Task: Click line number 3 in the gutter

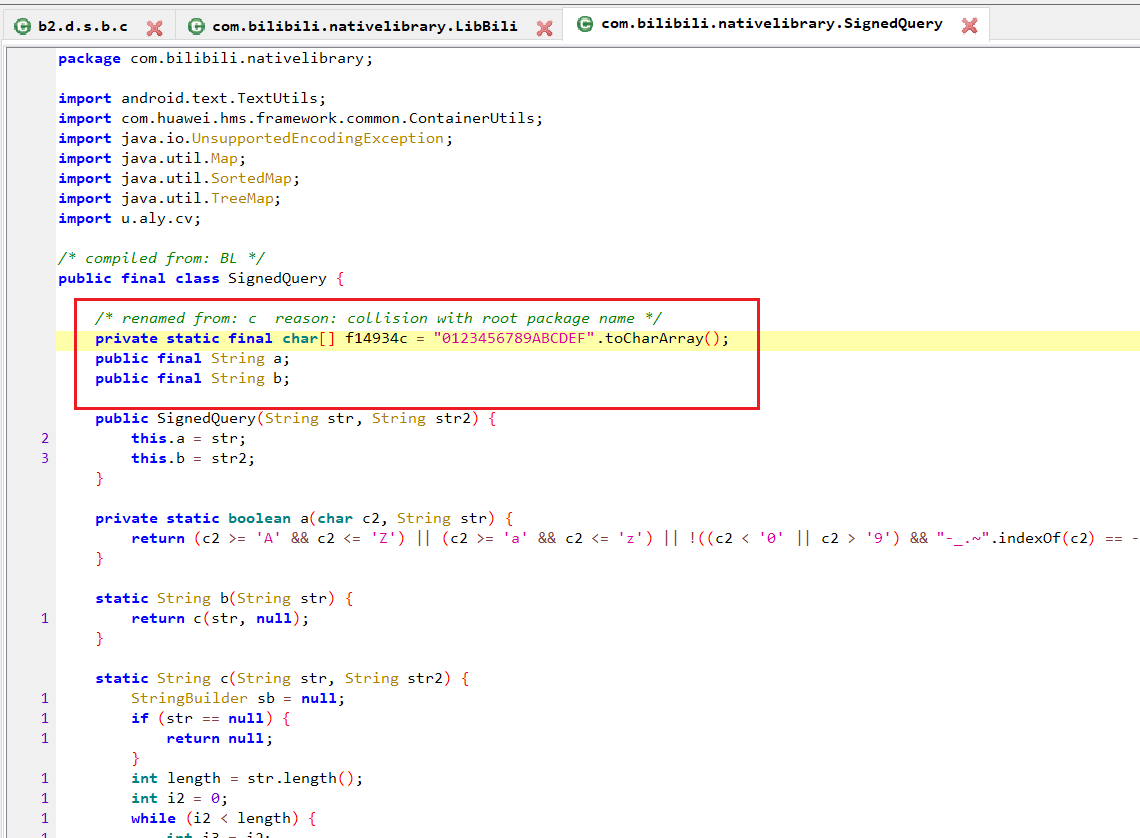Action: tap(45, 458)
